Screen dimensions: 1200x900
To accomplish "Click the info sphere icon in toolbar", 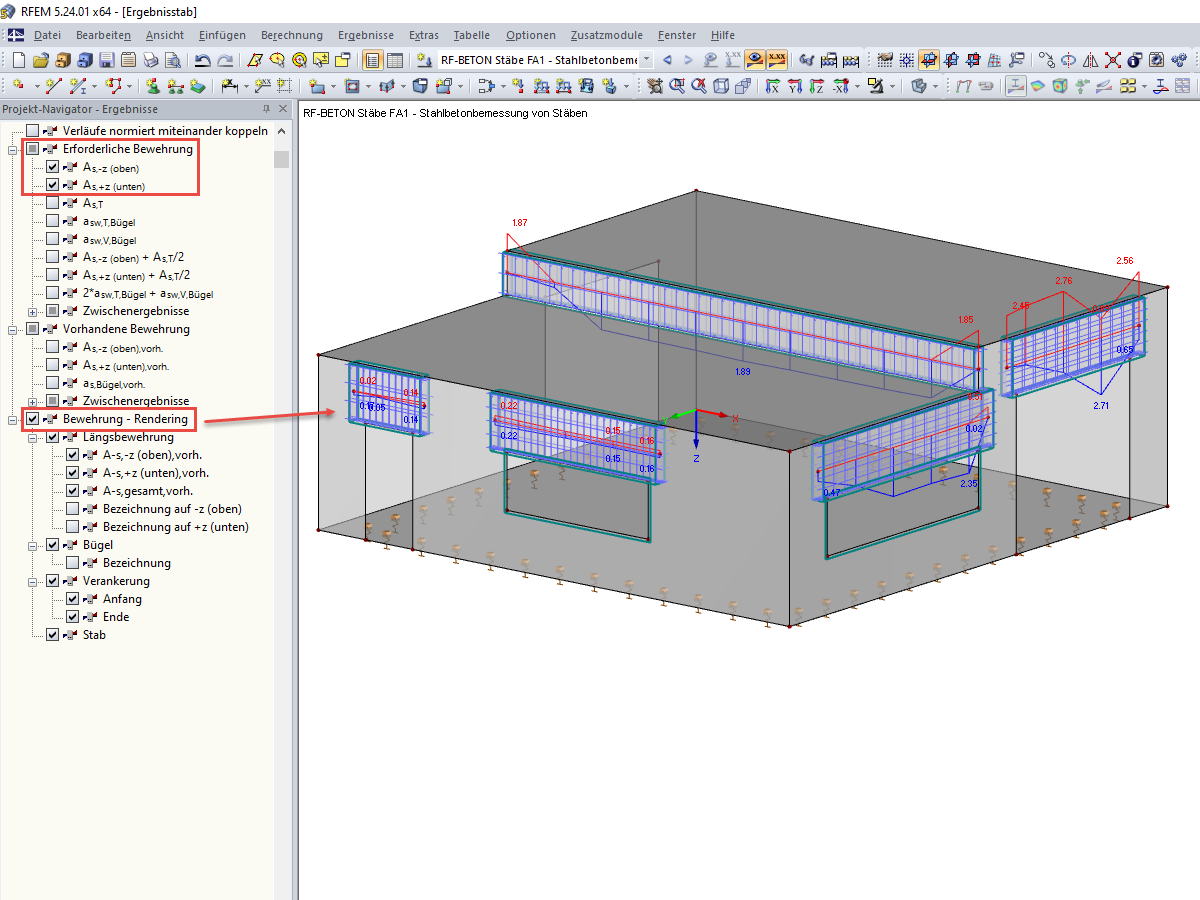I will point(1134,60).
